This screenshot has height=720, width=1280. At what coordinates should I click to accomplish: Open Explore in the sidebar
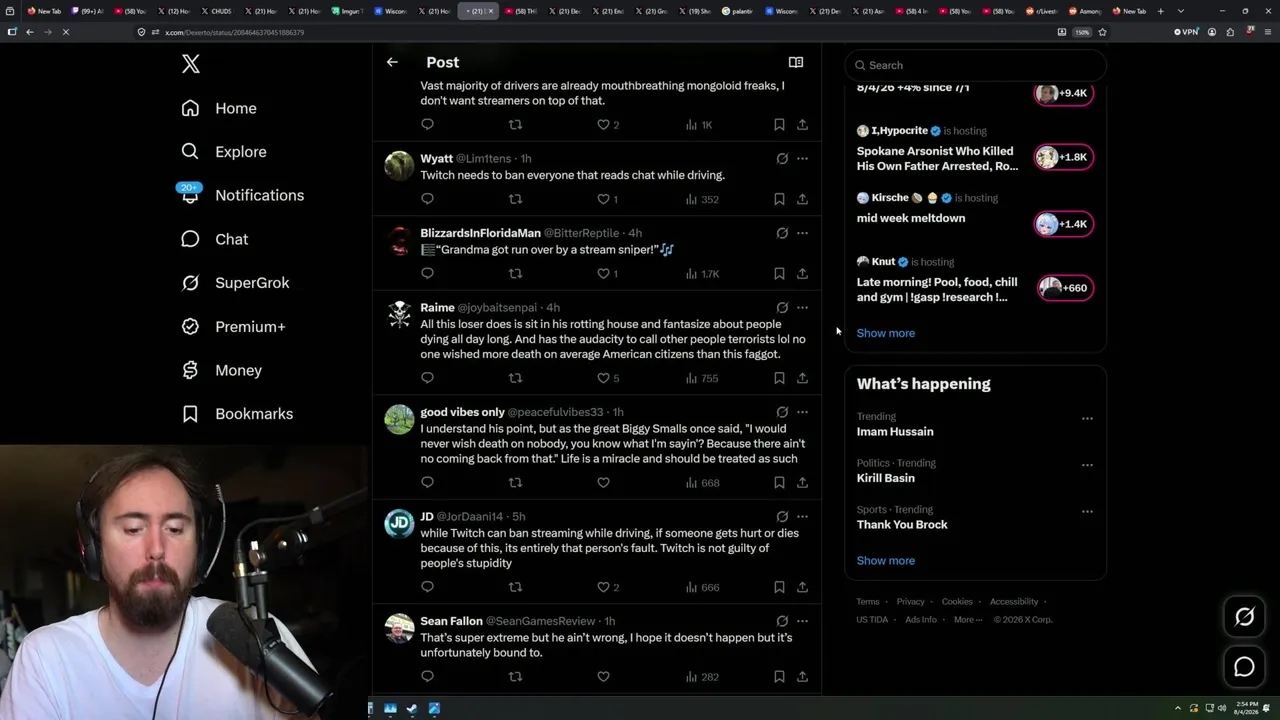[224, 152]
